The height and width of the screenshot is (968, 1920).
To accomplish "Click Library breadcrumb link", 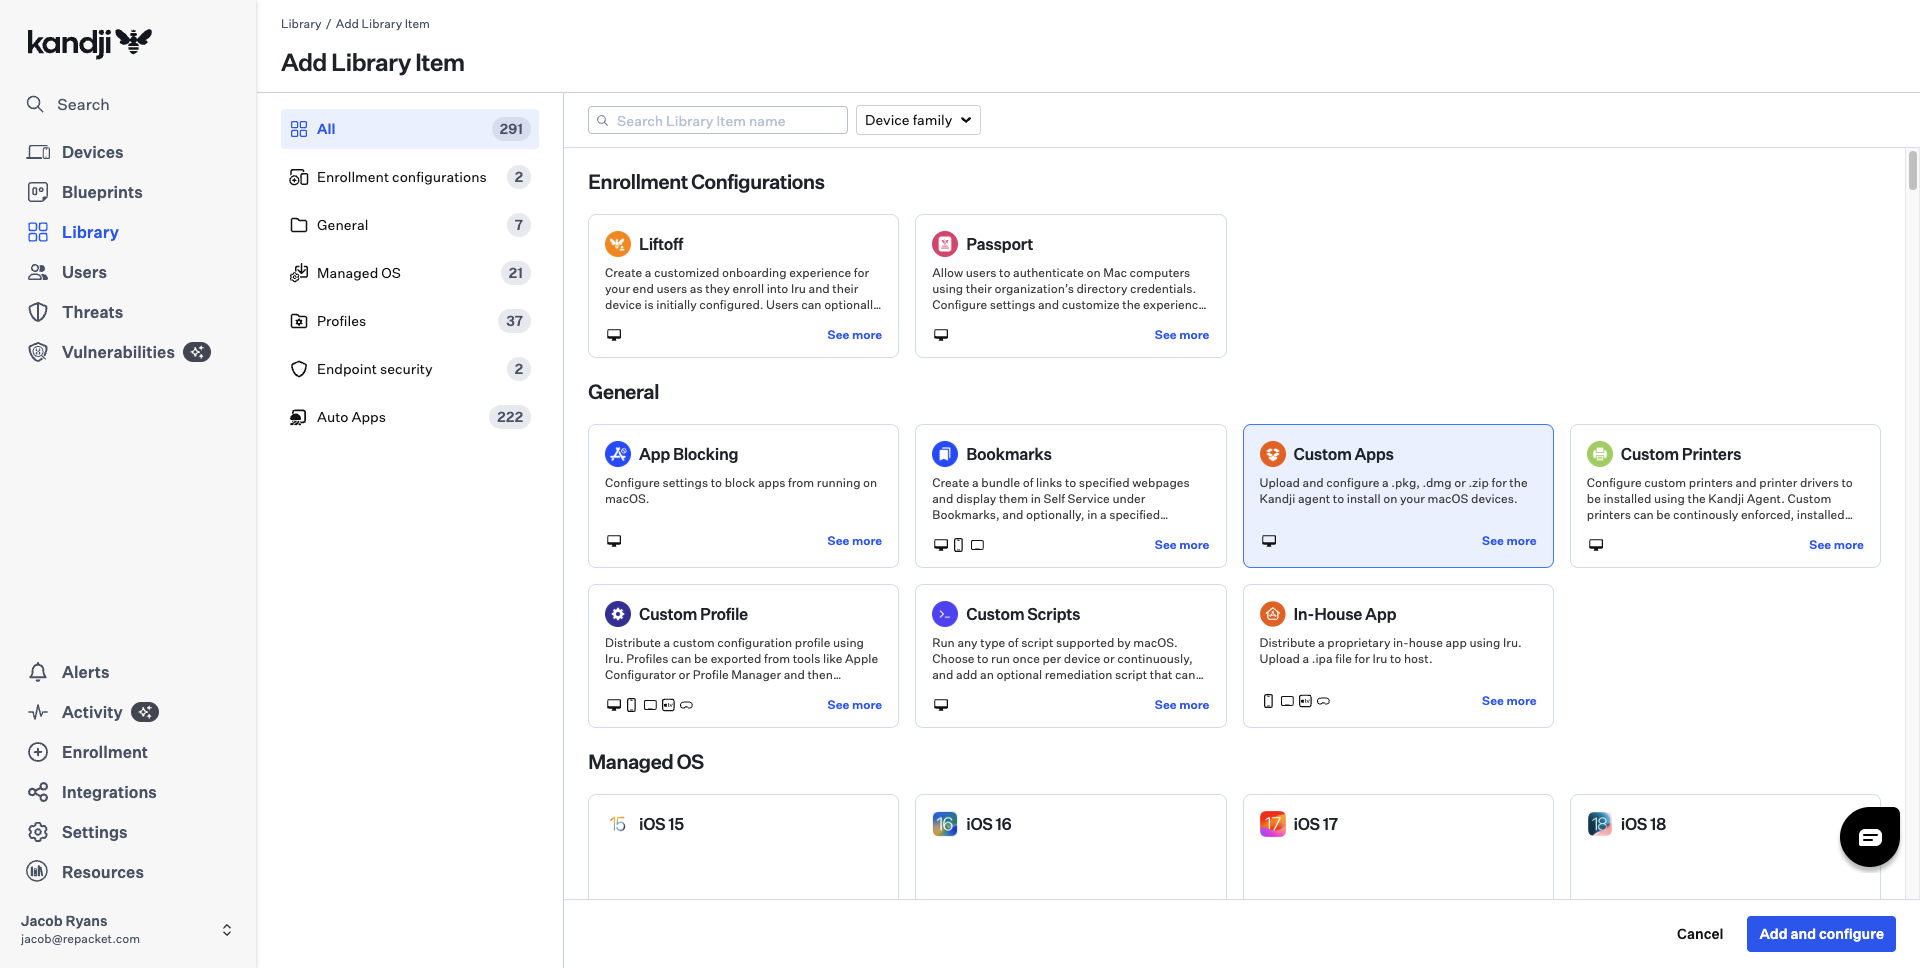I will tap(301, 24).
